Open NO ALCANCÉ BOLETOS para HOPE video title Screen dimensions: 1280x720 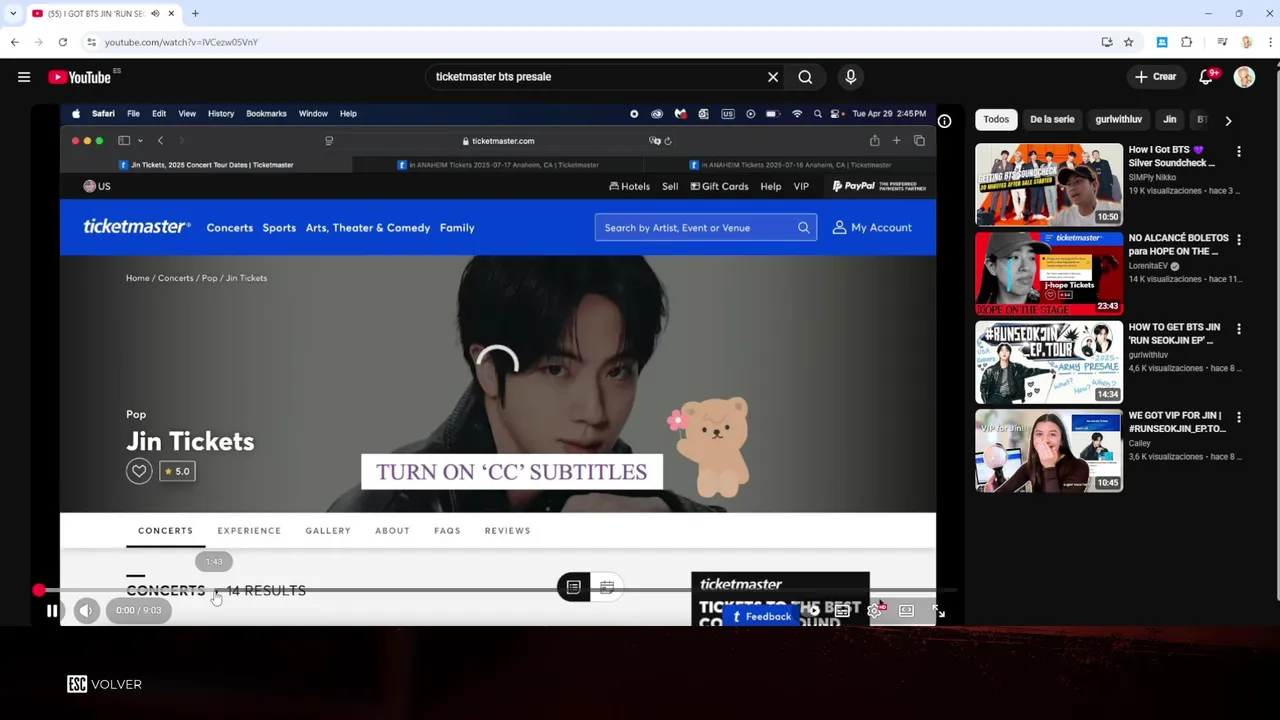1178,245
